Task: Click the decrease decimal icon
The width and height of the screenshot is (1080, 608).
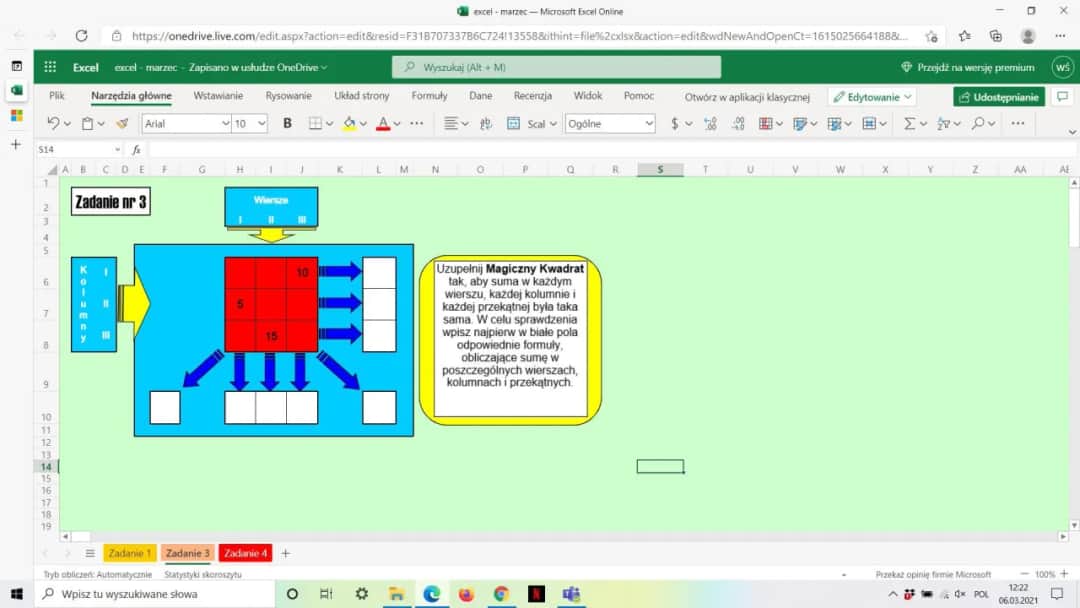Action: pyautogui.click(x=738, y=123)
